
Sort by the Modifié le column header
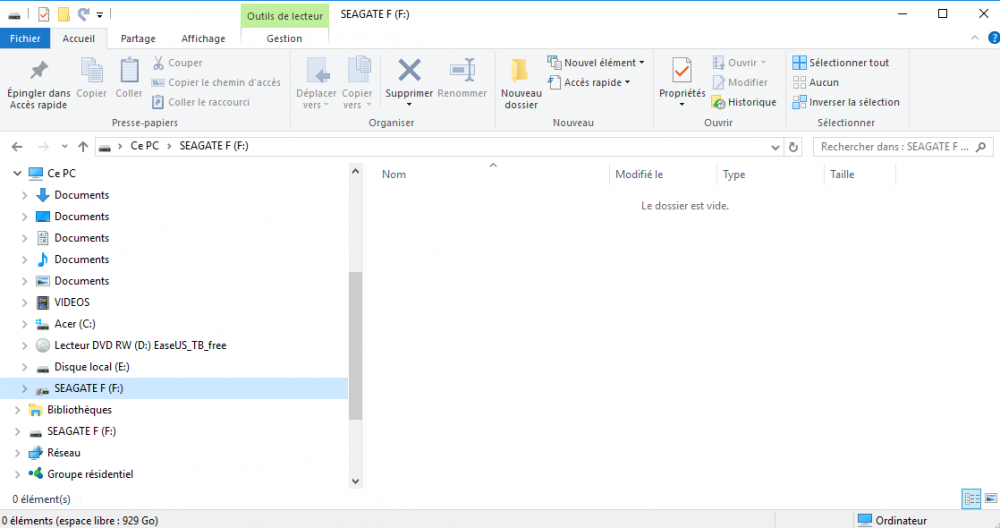[640, 174]
